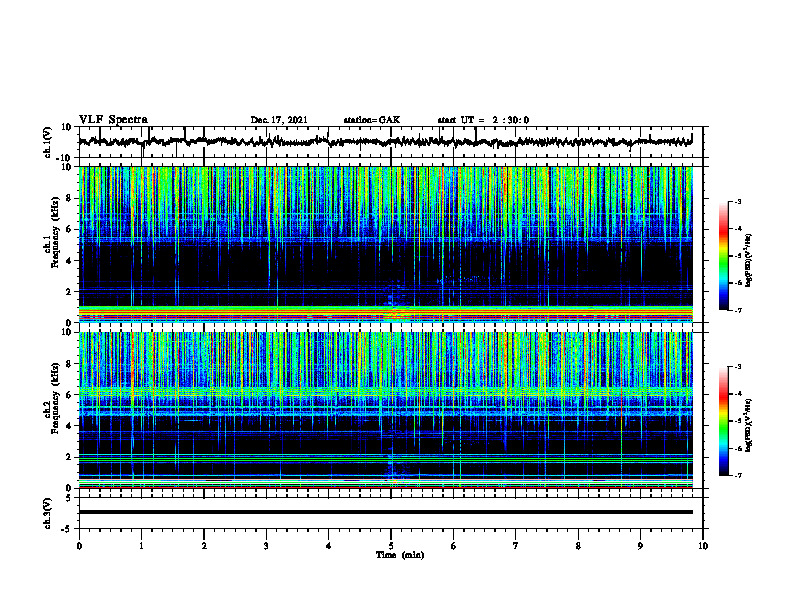
Task: Click the flat ch.3 voltage trace line
Action: (x=385, y=512)
